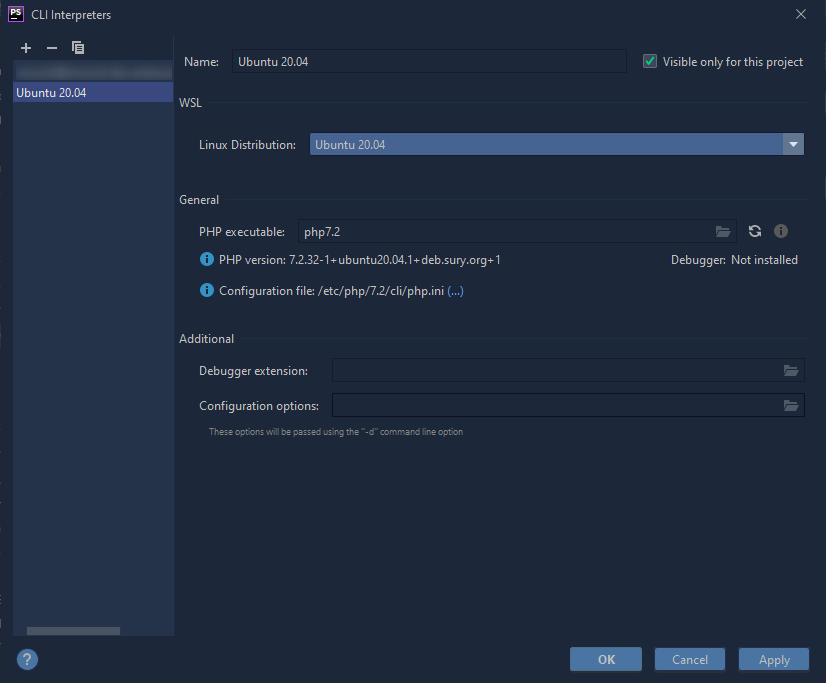826x683 pixels.
Task: Add a new CLI interpreter
Action: 26,48
